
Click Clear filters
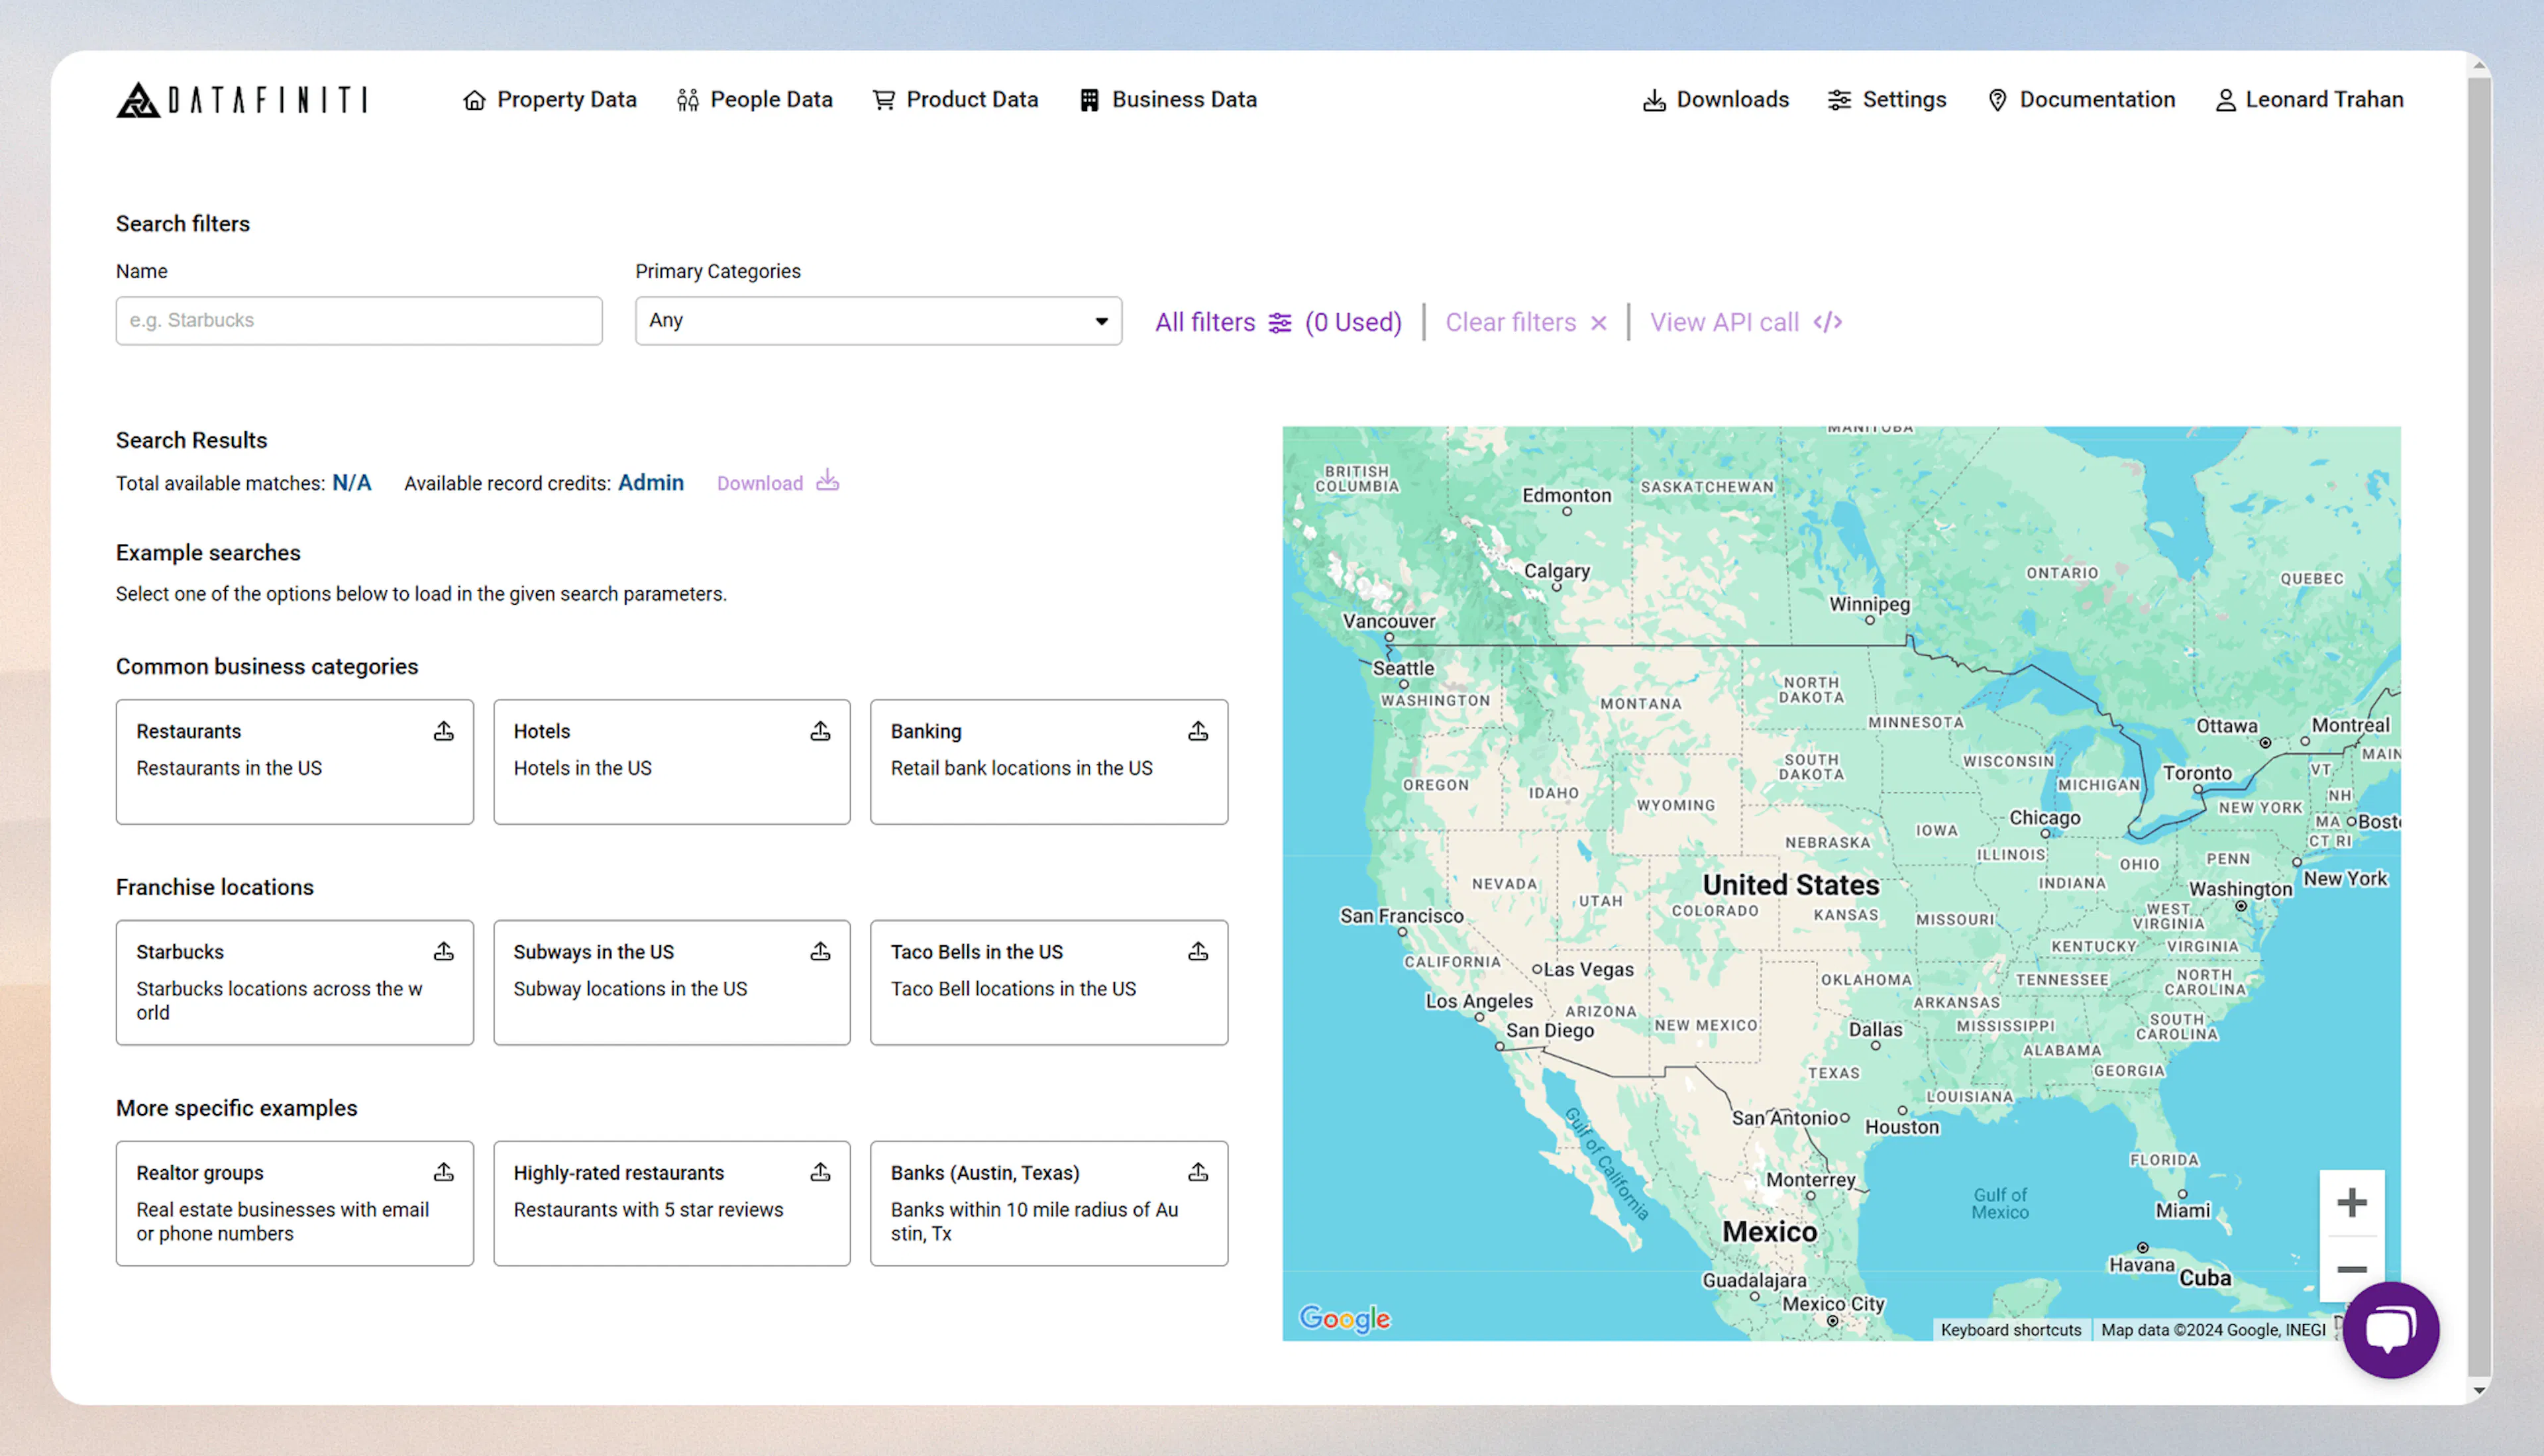click(1511, 322)
